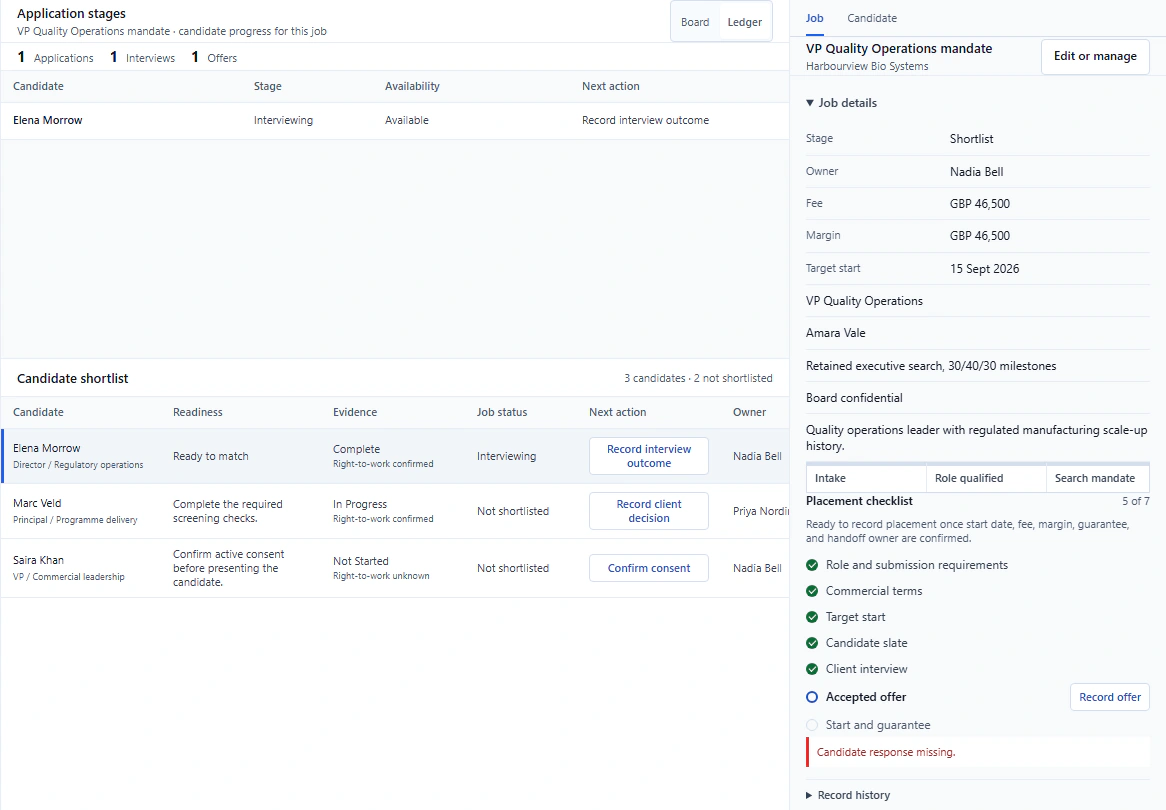The height and width of the screenshot is (810, 1166).
Task: Click 'Amara Vale' in Job details
Action: [x=836, y=333]
